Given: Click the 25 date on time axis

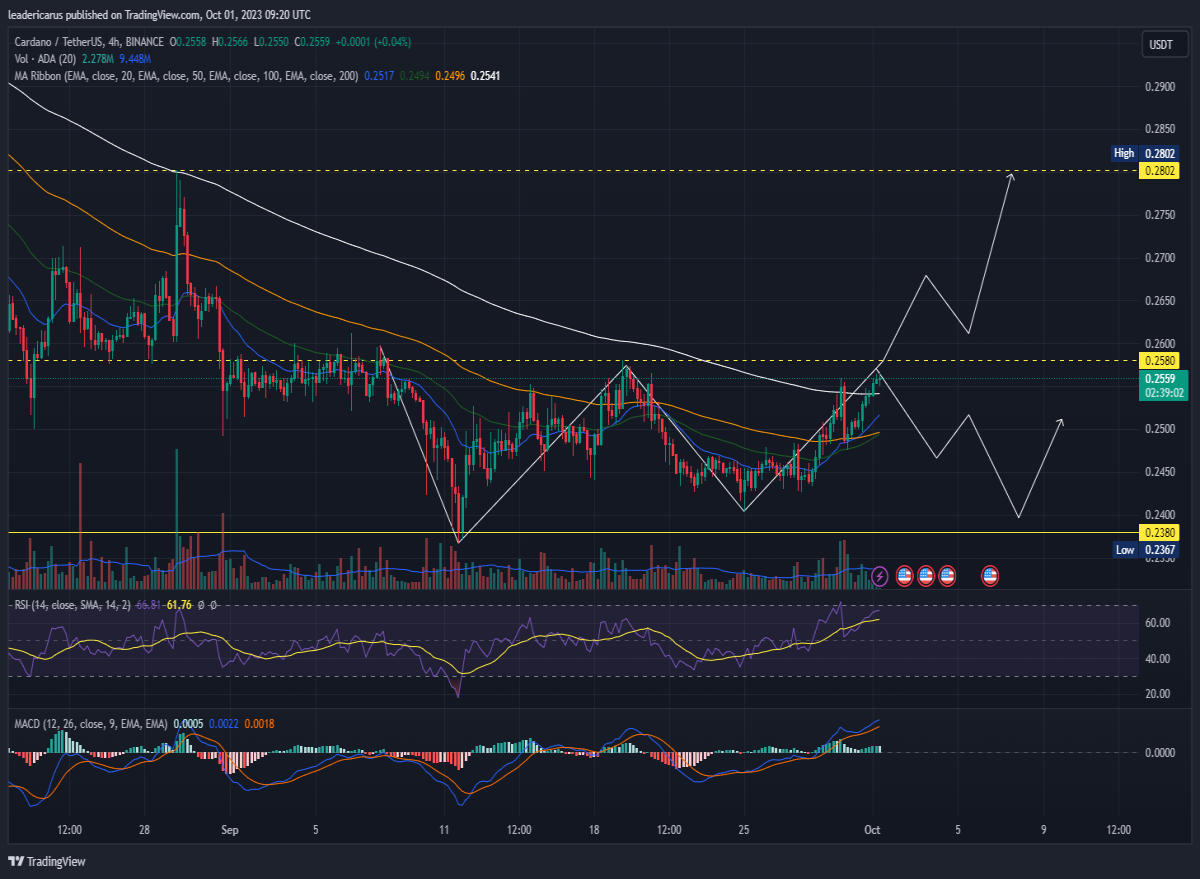Looking at the screenshot, I should point(744,830).
